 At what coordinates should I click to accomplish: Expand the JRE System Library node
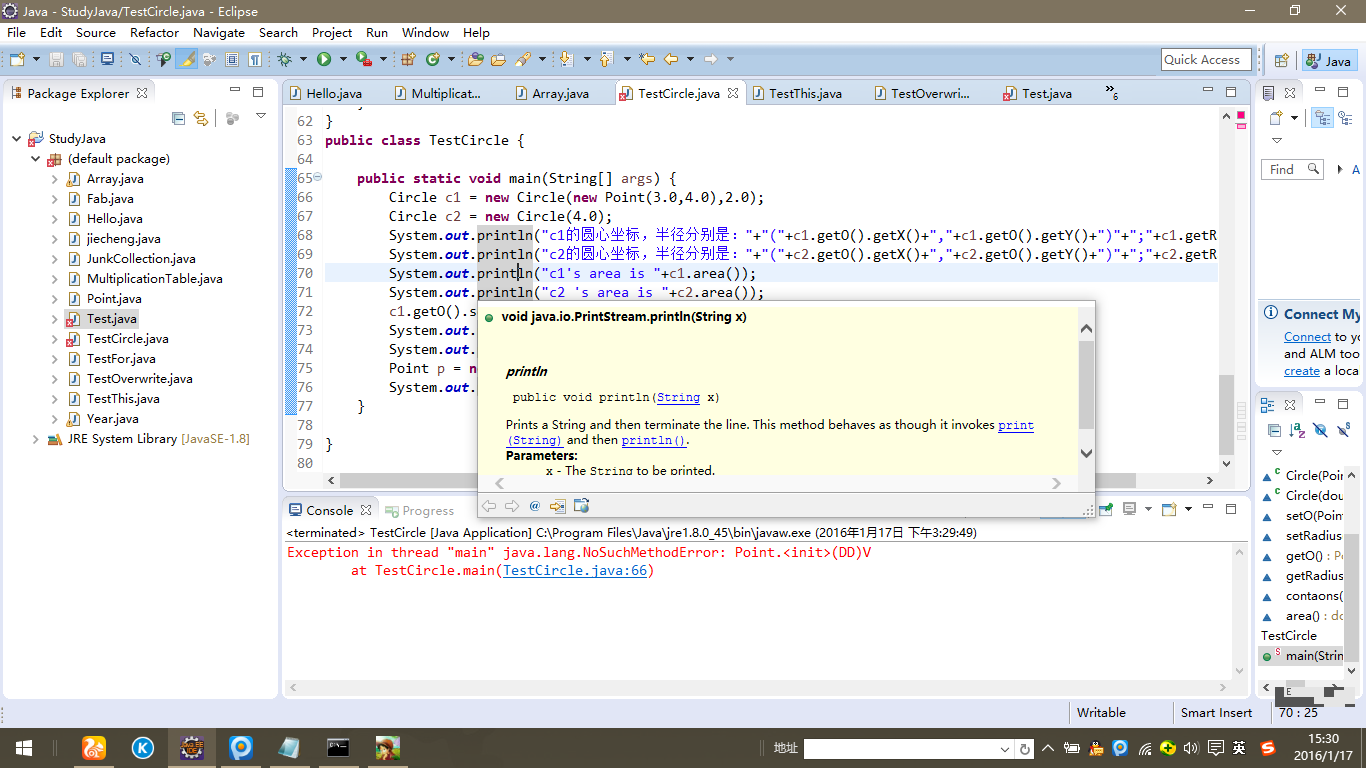click(x=36, y=439)
